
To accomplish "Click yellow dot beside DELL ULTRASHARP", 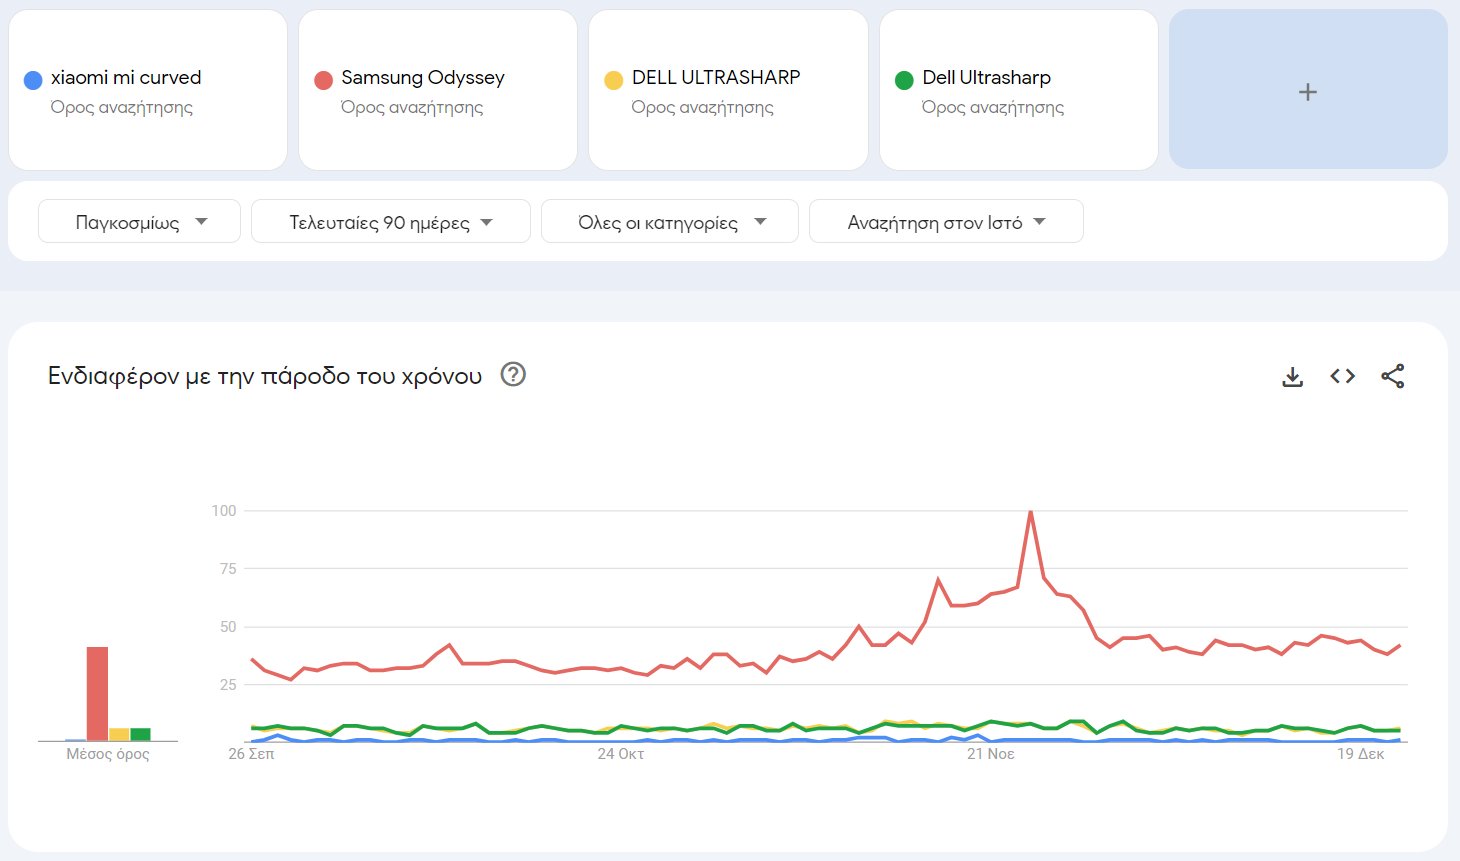I will (x=614, y=80).
